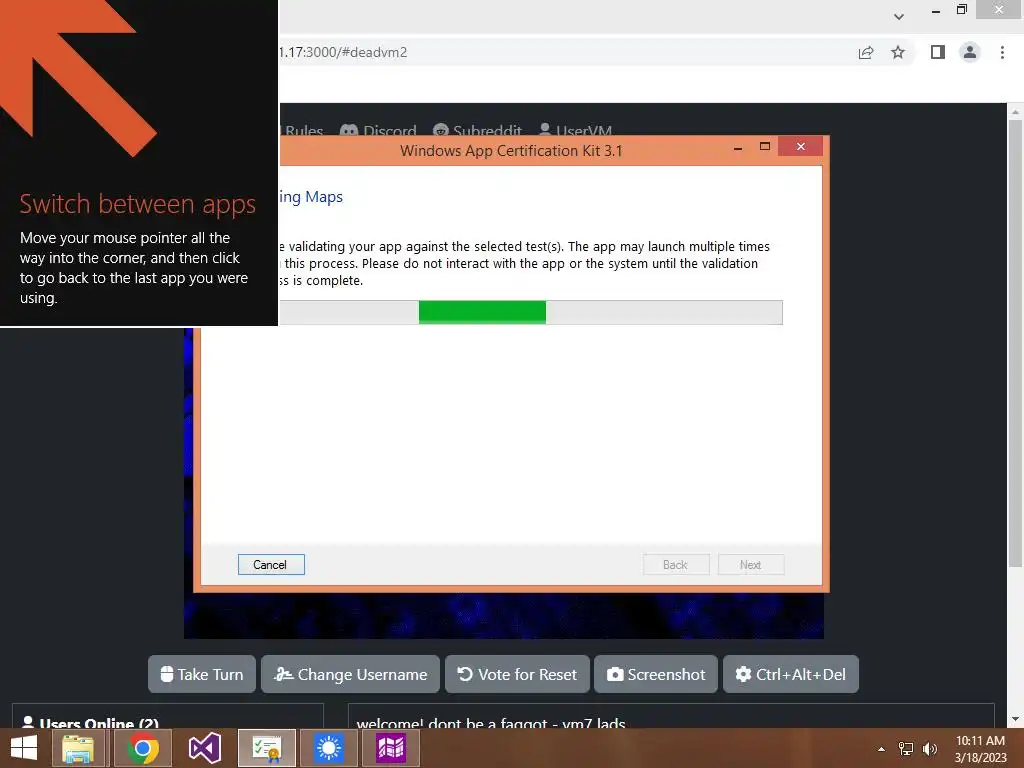The width and height of the screenshot is (1024, 768).
Task: Click the Users Online (2) header
Action: coord(91,722)
